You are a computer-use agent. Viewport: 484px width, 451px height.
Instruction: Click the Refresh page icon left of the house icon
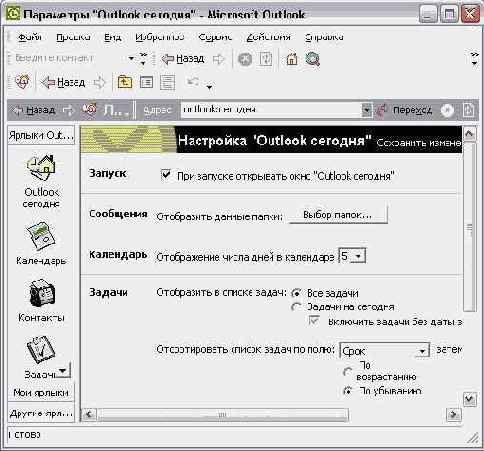click(x=266, y=60)
